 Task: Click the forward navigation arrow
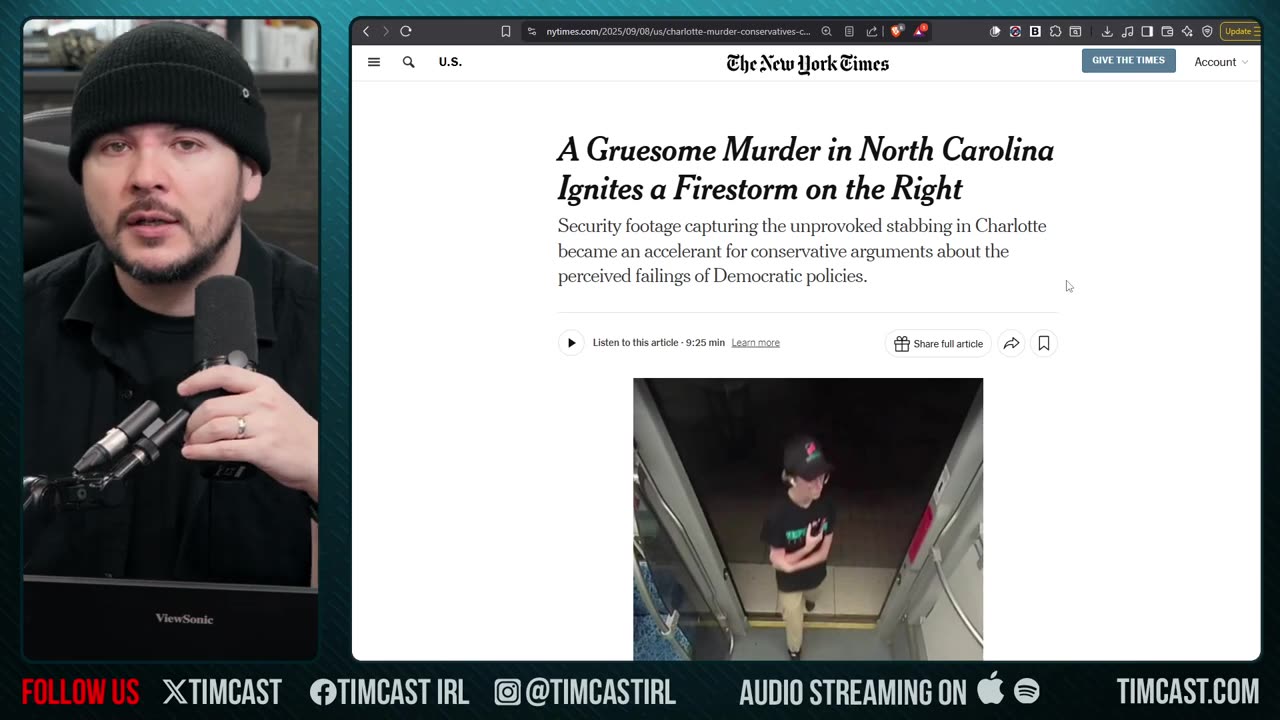(x=386, y=31)
